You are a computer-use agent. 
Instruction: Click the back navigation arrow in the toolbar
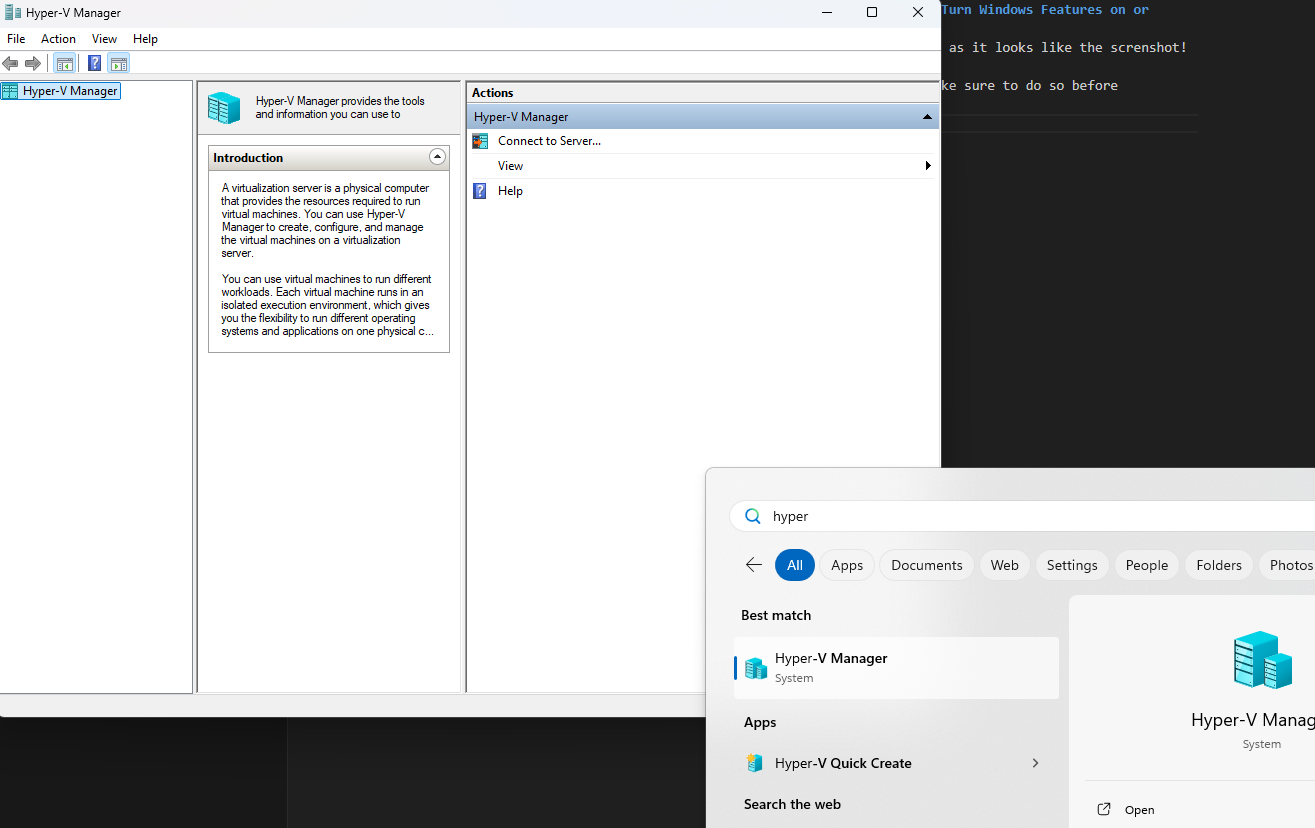click(10, 63)
